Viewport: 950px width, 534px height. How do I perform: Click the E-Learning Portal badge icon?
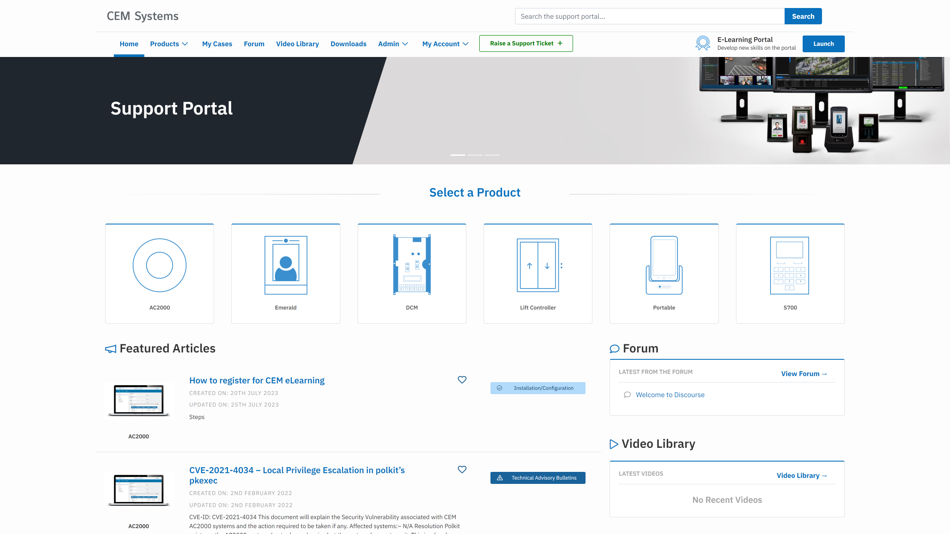click(703, 43)
